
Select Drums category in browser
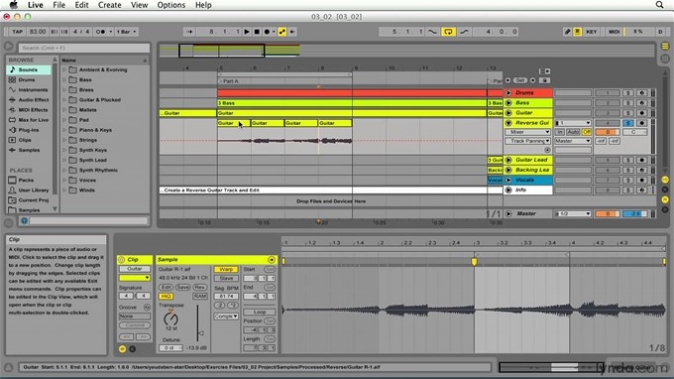(27, 80)
